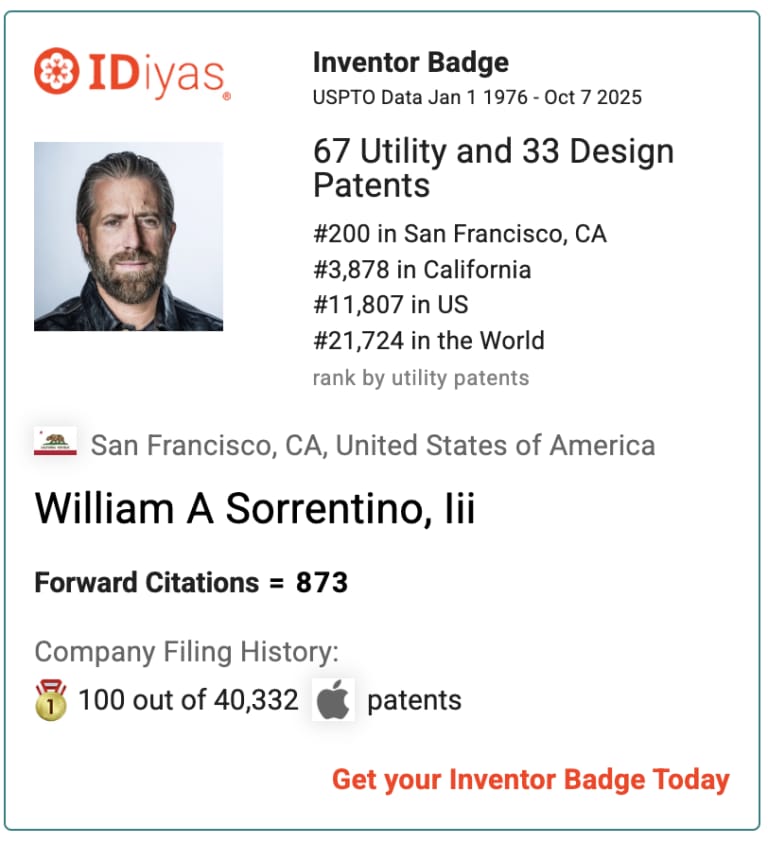
Task: Click the rank by utility patents note
Action: coord(420,378)
